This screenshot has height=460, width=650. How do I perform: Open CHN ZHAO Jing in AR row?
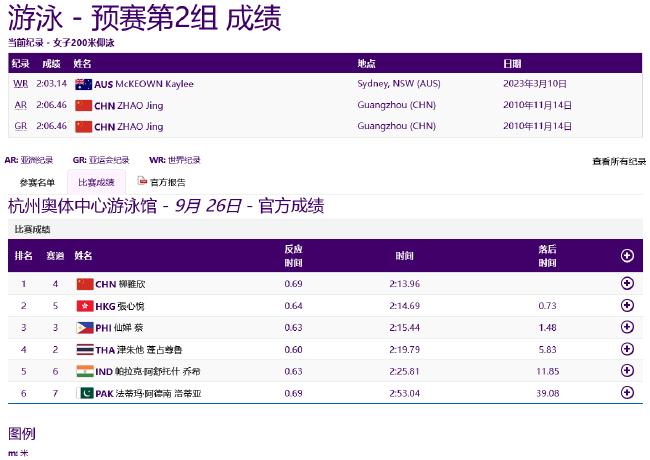click(x=129, y=106)
